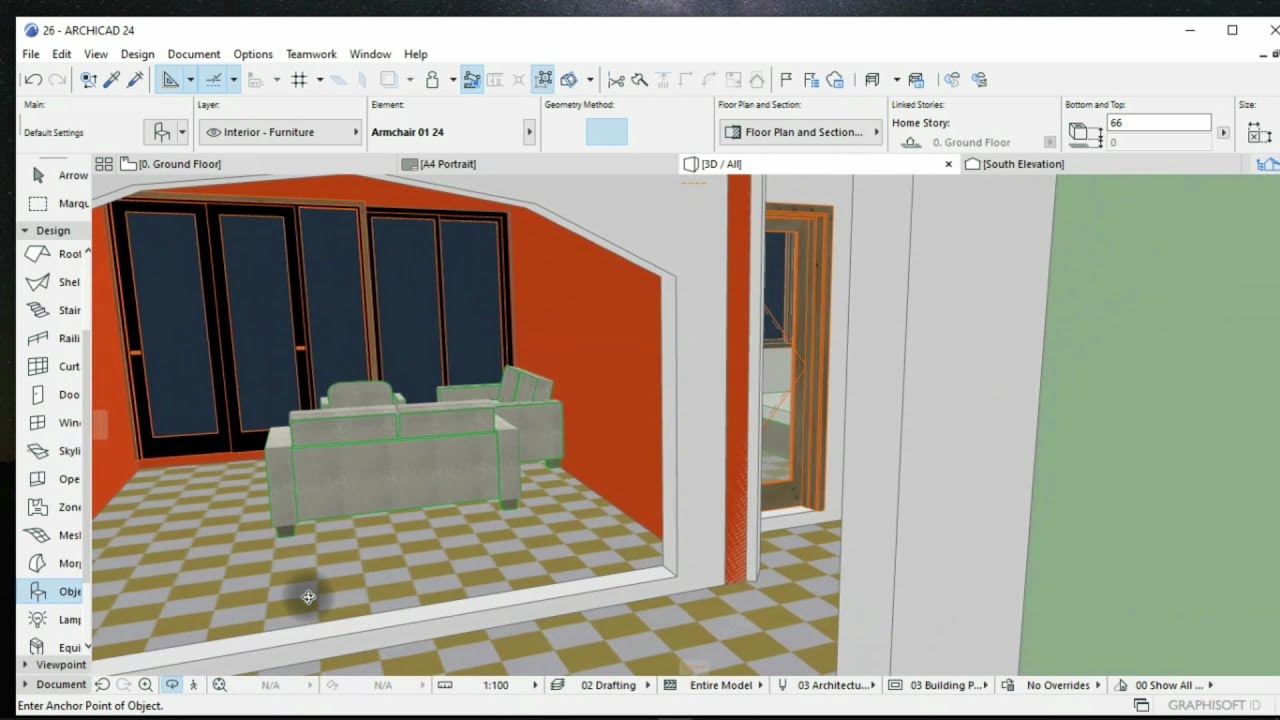Image resolution: width=1280 pixels, height=720 pixels.
Task: Open the Options menu
Action: tap(253, 54)
